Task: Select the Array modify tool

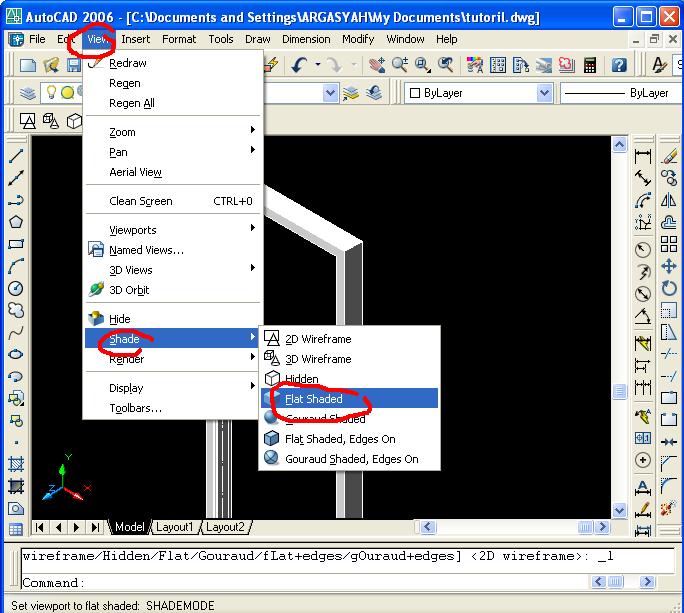Action: pos(669,244)
